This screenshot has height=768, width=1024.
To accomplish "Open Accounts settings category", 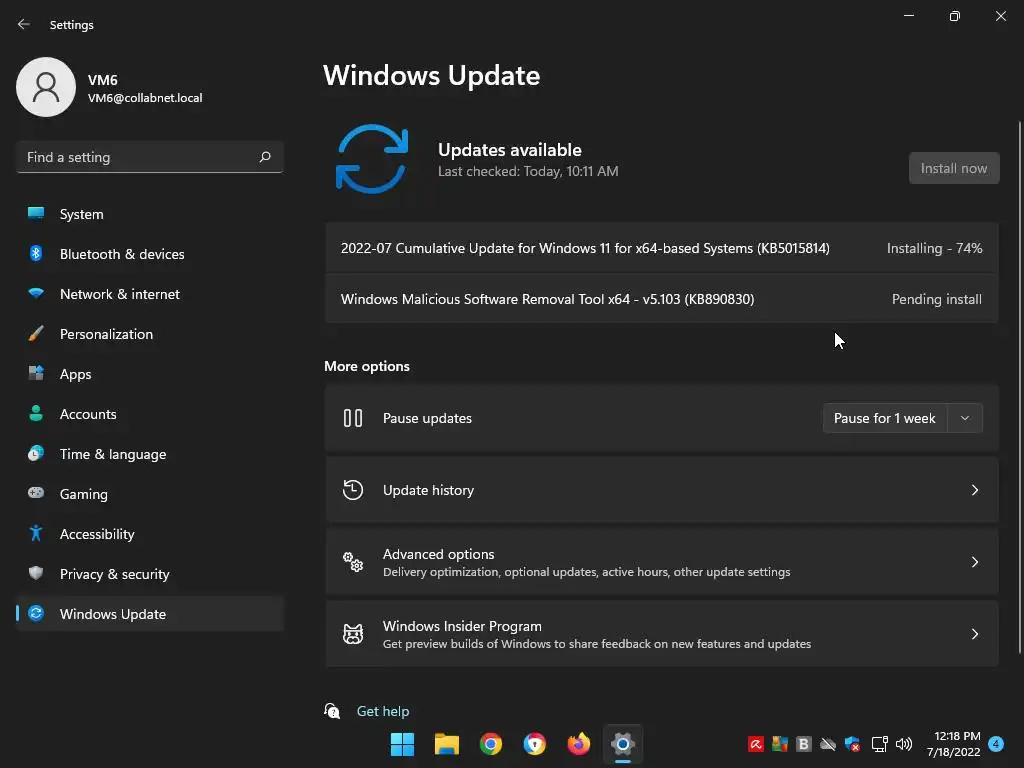I will tap(150, 414).
